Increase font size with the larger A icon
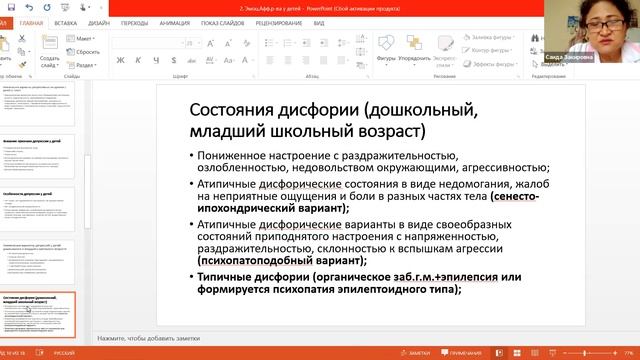This screenshot has height=360, width=640. [211, 43]
